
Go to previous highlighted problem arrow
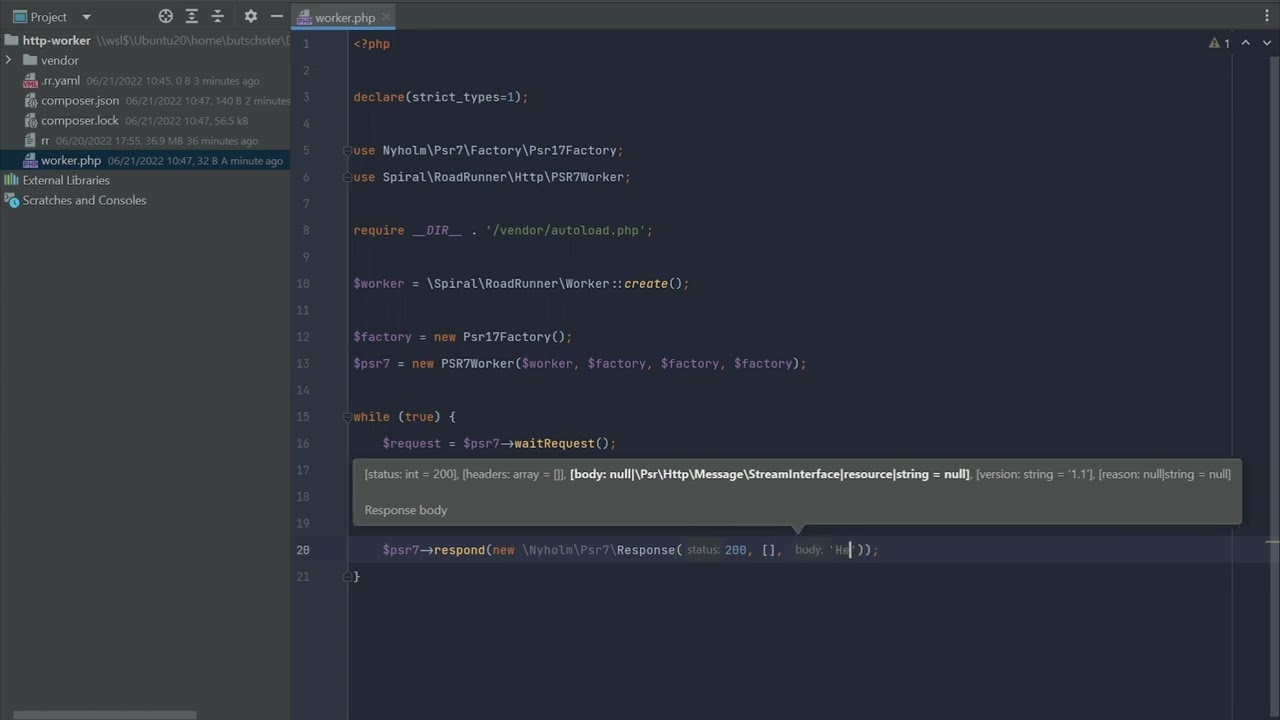pos(1246,43)
